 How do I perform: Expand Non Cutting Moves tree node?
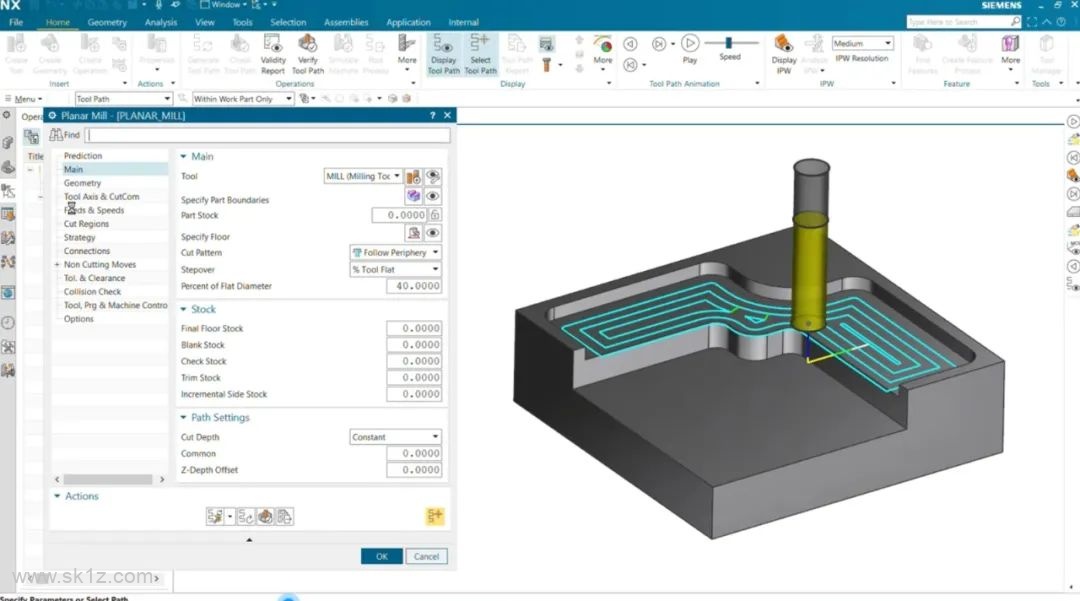tap(56, 264)
